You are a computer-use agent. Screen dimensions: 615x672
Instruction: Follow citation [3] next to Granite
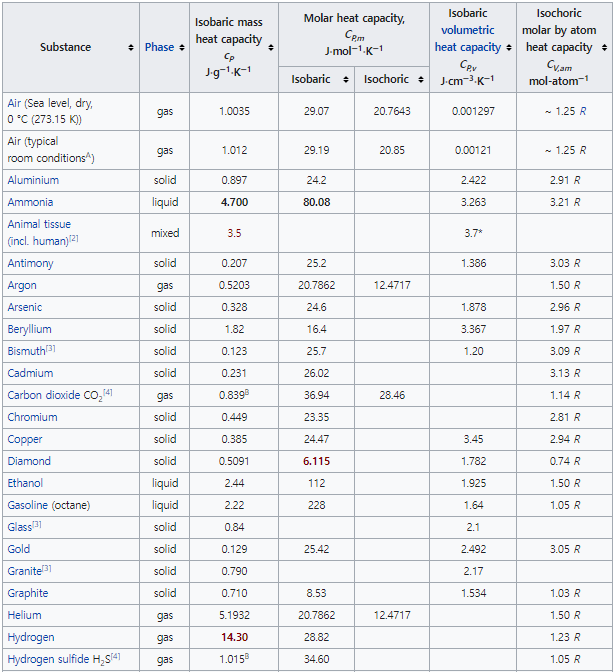point(47,568)
